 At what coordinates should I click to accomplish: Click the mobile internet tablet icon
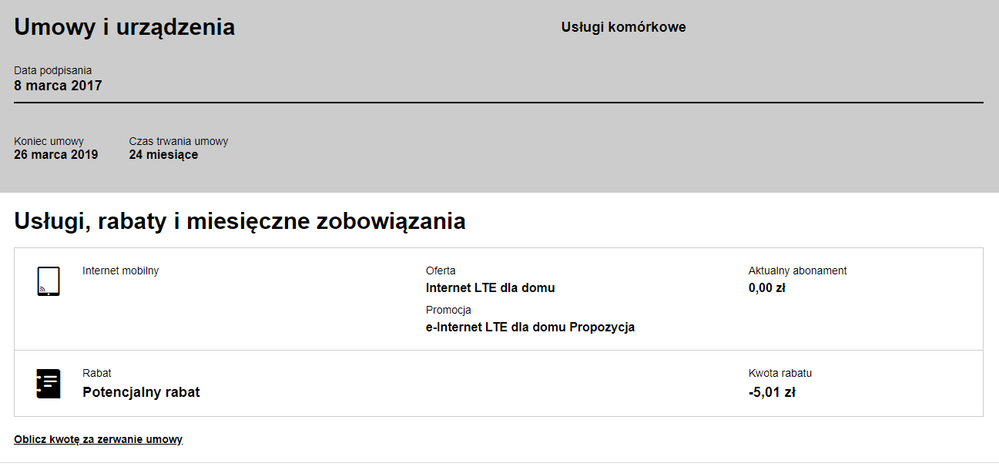tap(48, 282)
